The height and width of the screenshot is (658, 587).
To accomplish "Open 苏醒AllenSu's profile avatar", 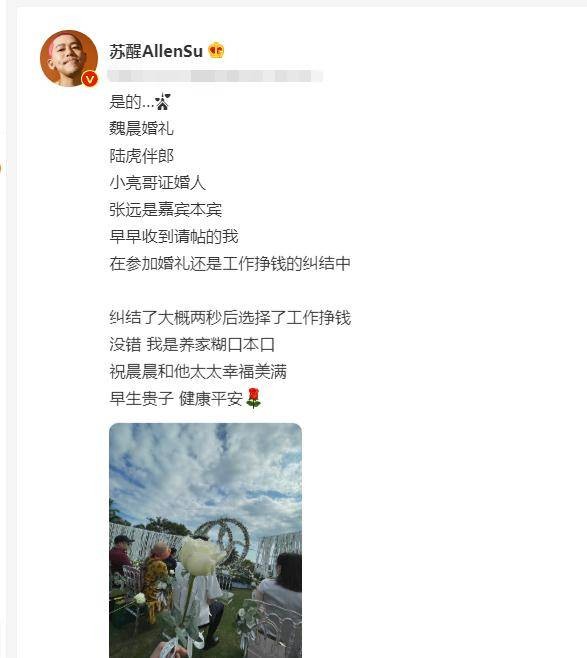I will (69, 58).
